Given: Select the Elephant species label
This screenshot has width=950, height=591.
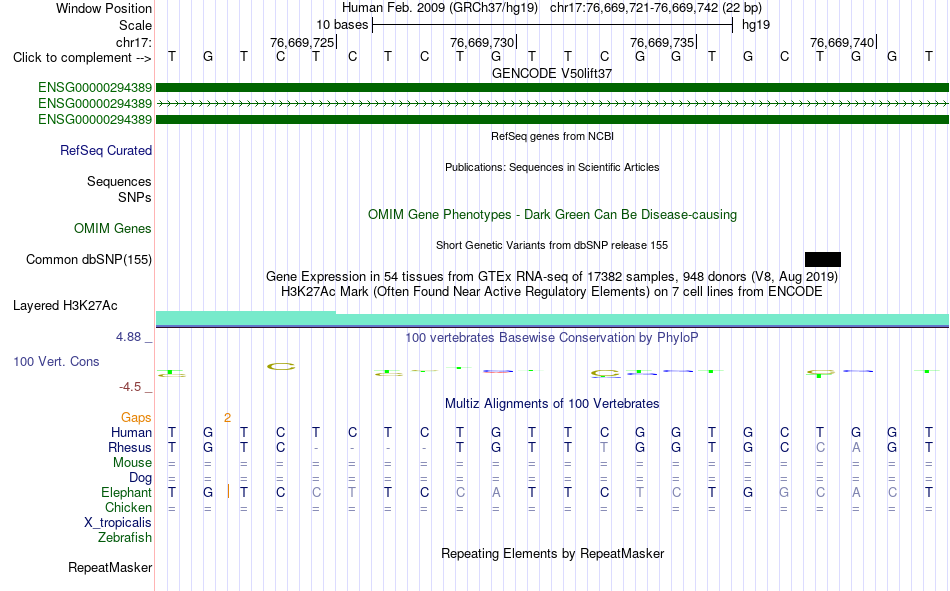Looking at the screenshot, I should pyautogui.click(x=127, y=492).
